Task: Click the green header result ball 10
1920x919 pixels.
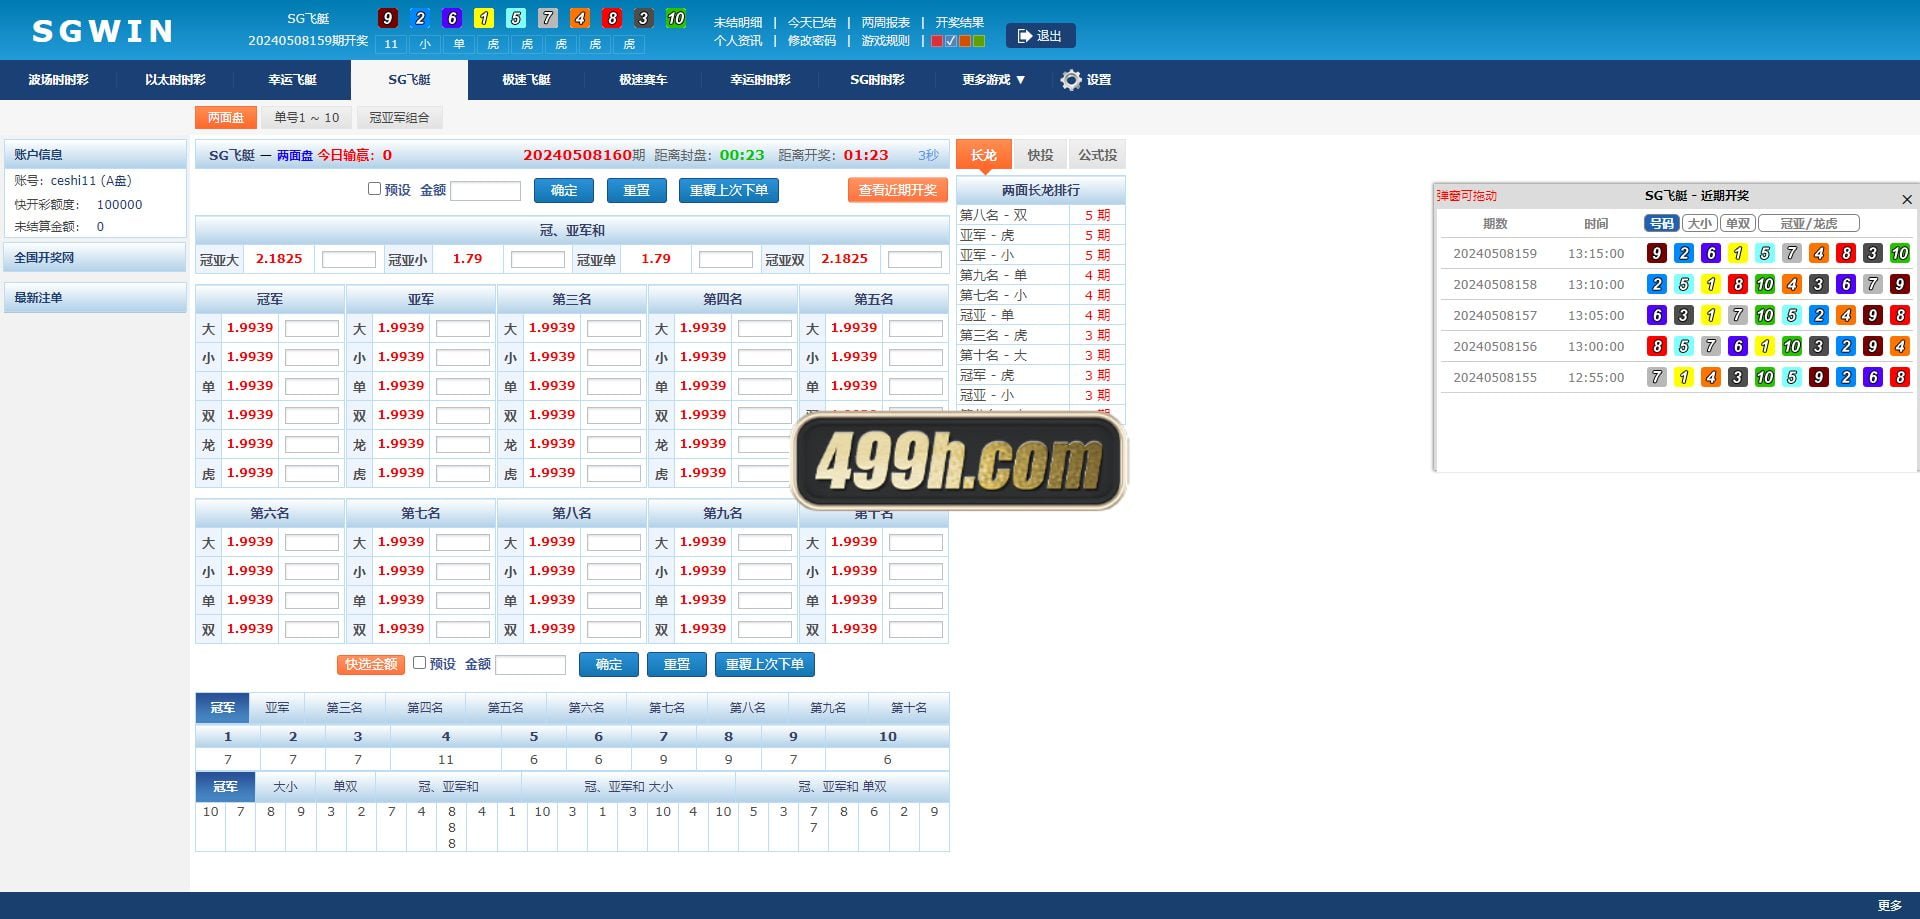Action: [x=676, y=18]
